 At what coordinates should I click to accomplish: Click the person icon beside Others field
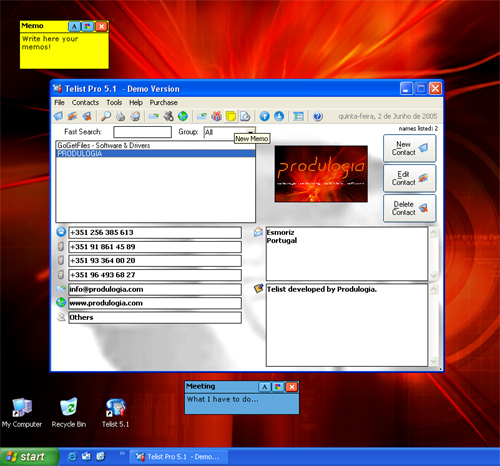[61, 317]
